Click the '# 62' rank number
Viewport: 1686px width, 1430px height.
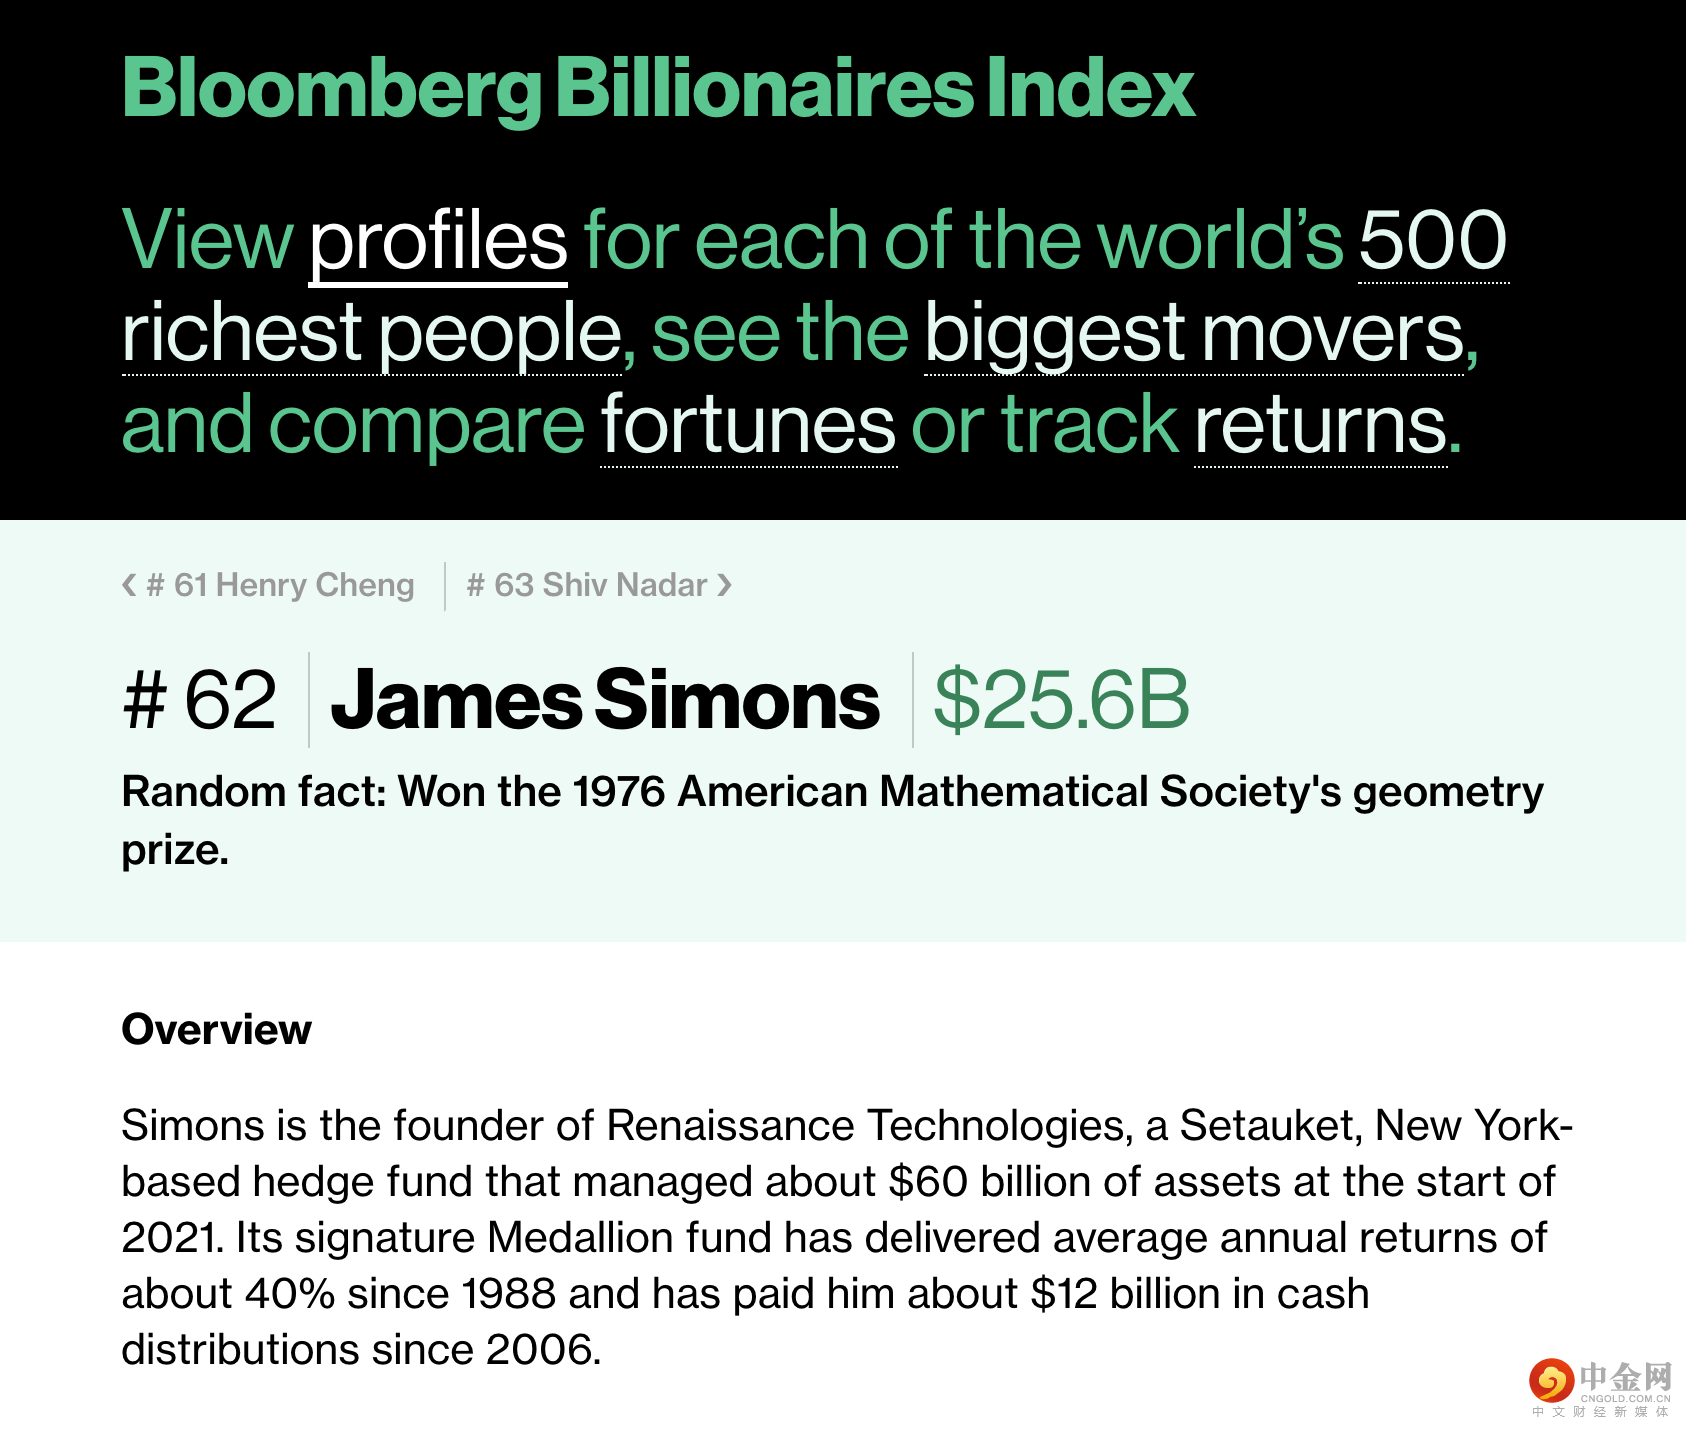coord(200,700)
